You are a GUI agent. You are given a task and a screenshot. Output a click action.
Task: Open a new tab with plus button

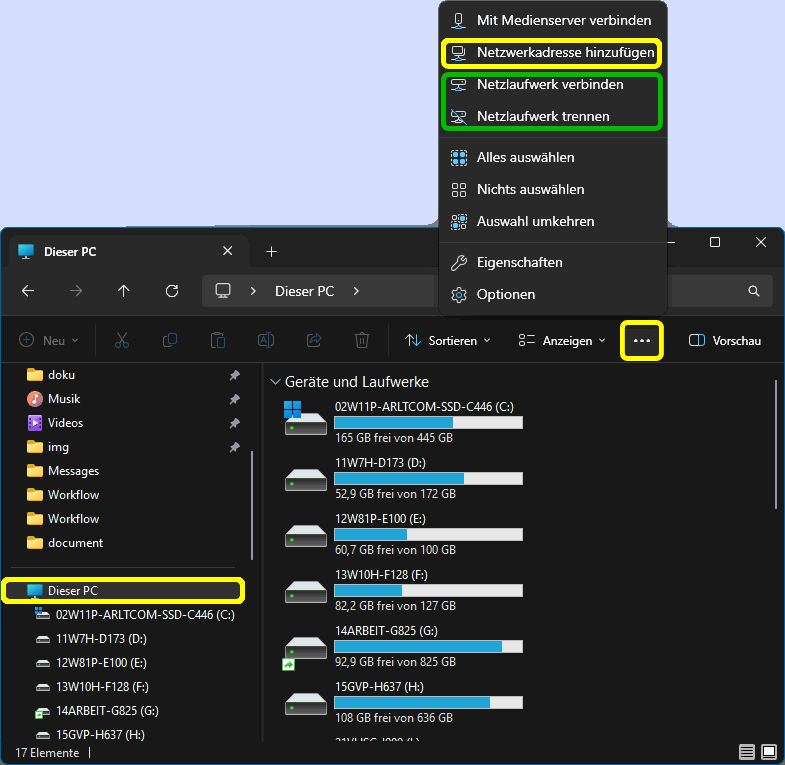(x=271, y=251)
